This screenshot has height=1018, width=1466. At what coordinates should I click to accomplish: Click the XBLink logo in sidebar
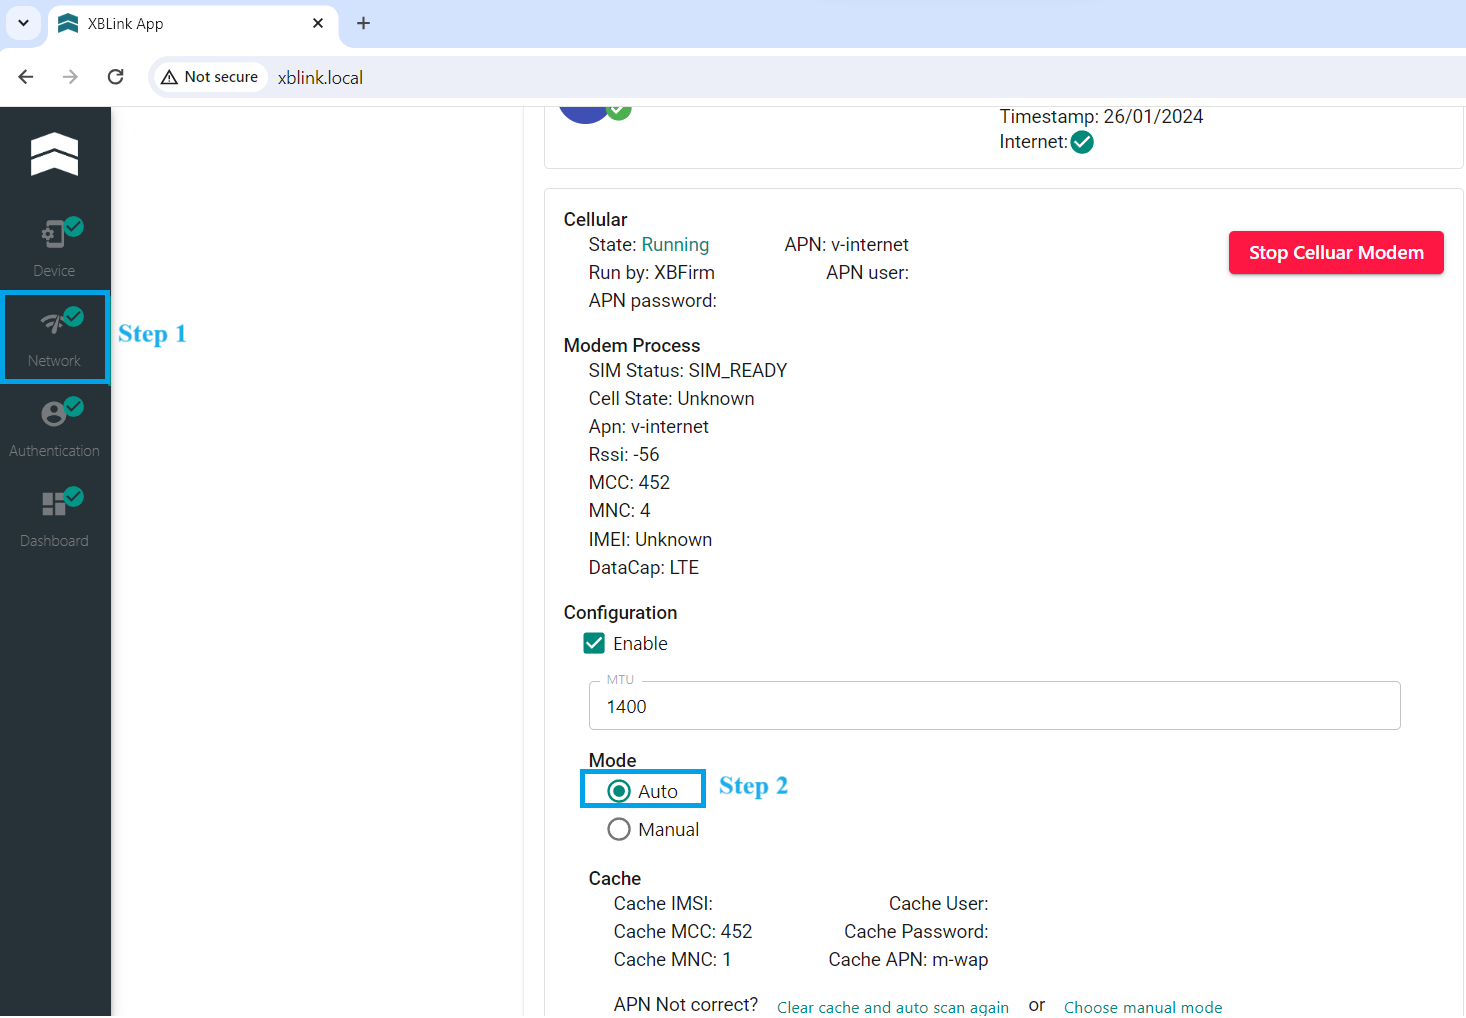click(x=54, y=154)
